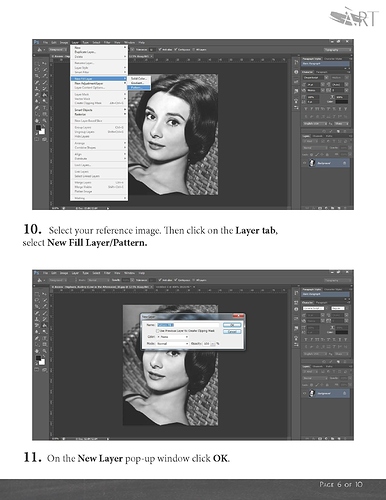Open the Opacity arrow in New Layer dialog
386x500 pixels.
(x=213, y=344)
